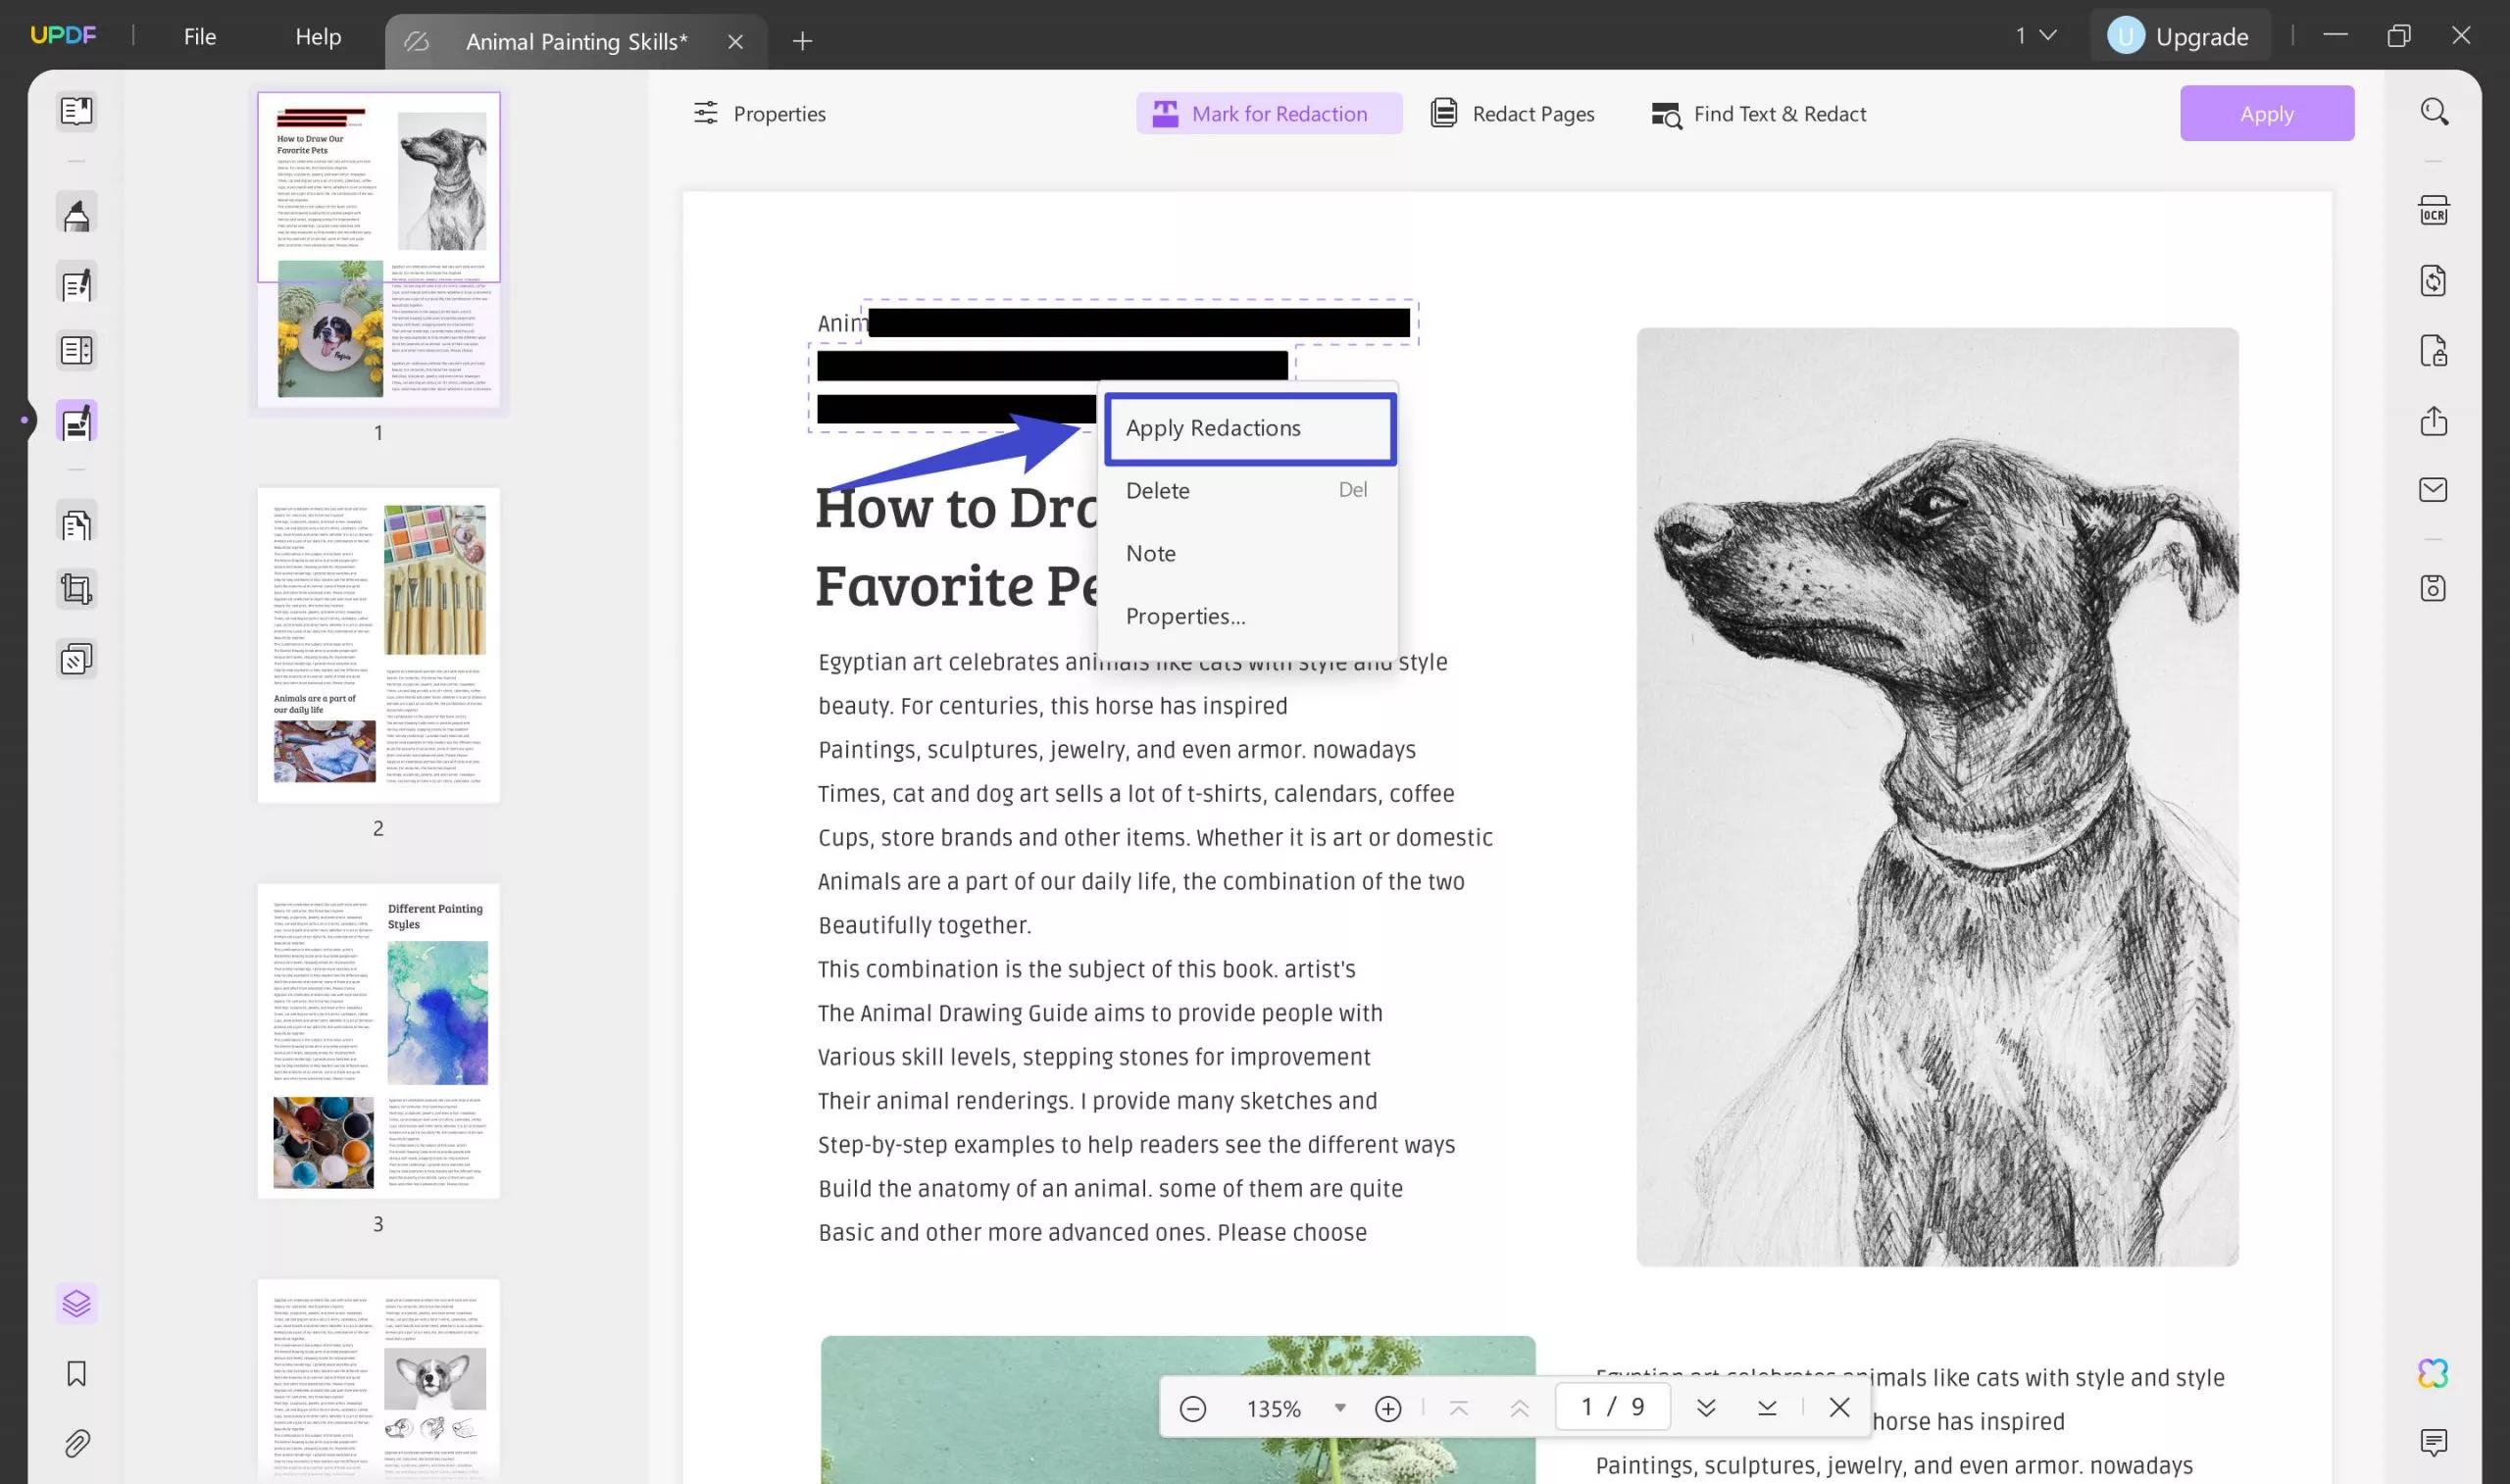Expand the page number dropdown at top
The width and height of the screenshot is (2510, 1484).
point(2034,33)
